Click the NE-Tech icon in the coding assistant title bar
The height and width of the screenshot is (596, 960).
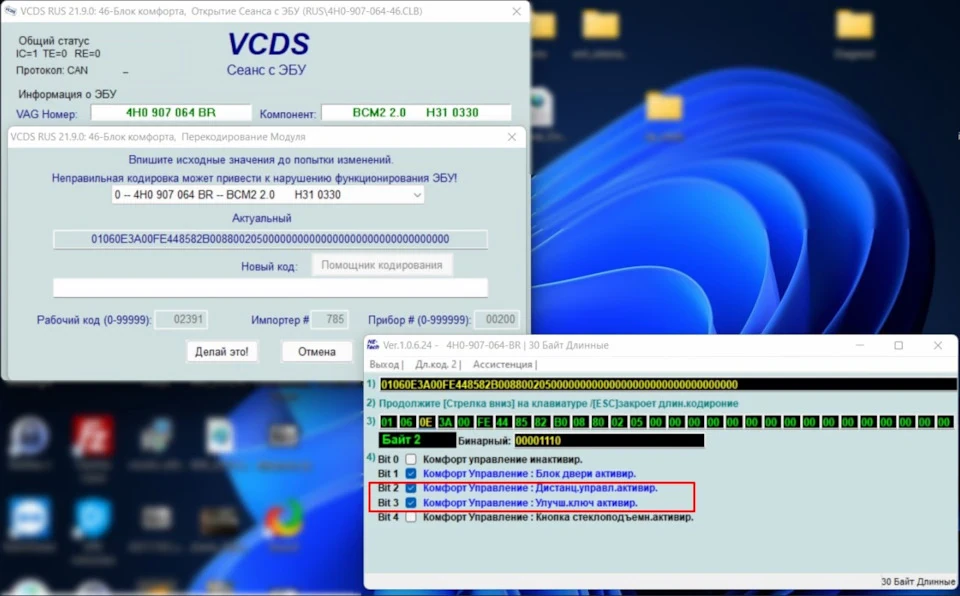coord(372,345)
